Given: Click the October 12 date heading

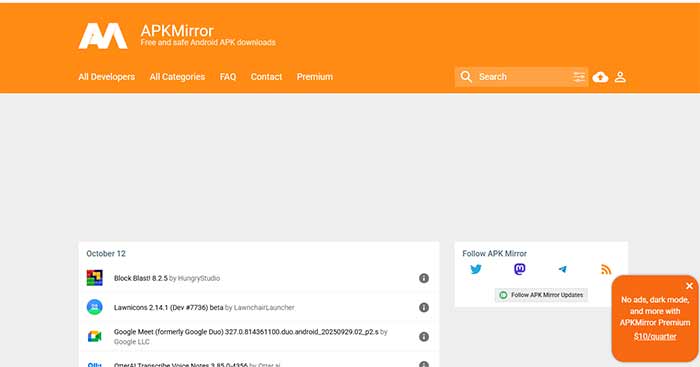Looking at the screenshot, I should click(106, 254).
